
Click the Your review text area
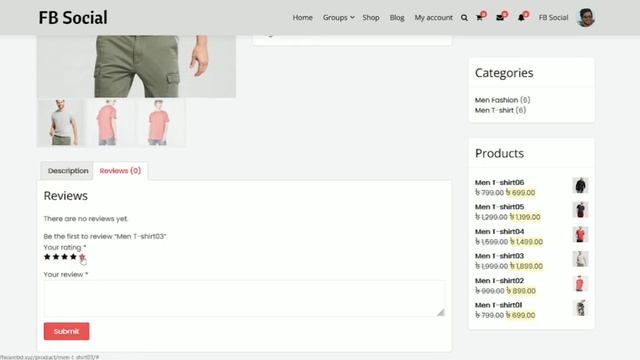coord(244,299)
